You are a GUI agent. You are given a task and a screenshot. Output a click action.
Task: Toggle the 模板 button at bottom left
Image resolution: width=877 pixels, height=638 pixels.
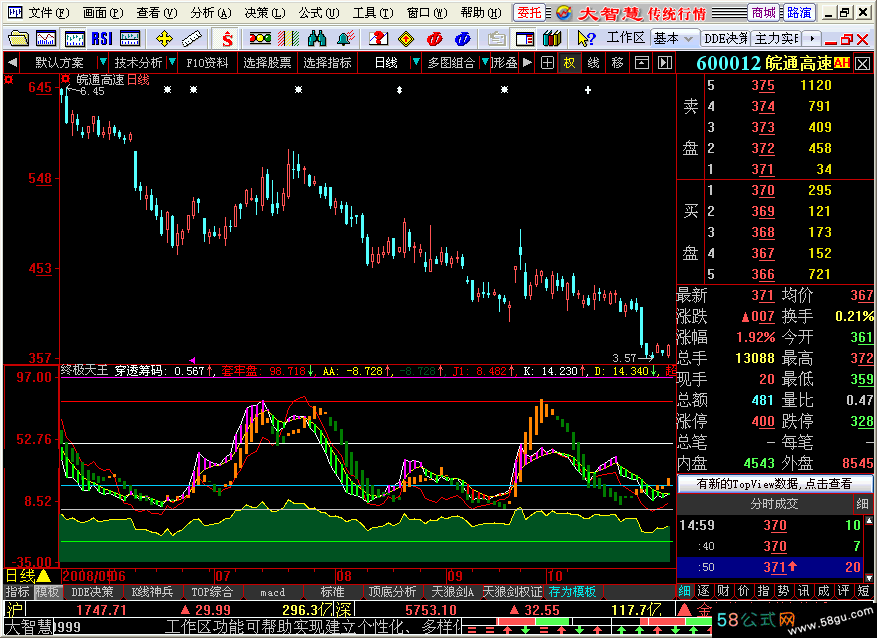pyautogui.click(x=47, y=592)
